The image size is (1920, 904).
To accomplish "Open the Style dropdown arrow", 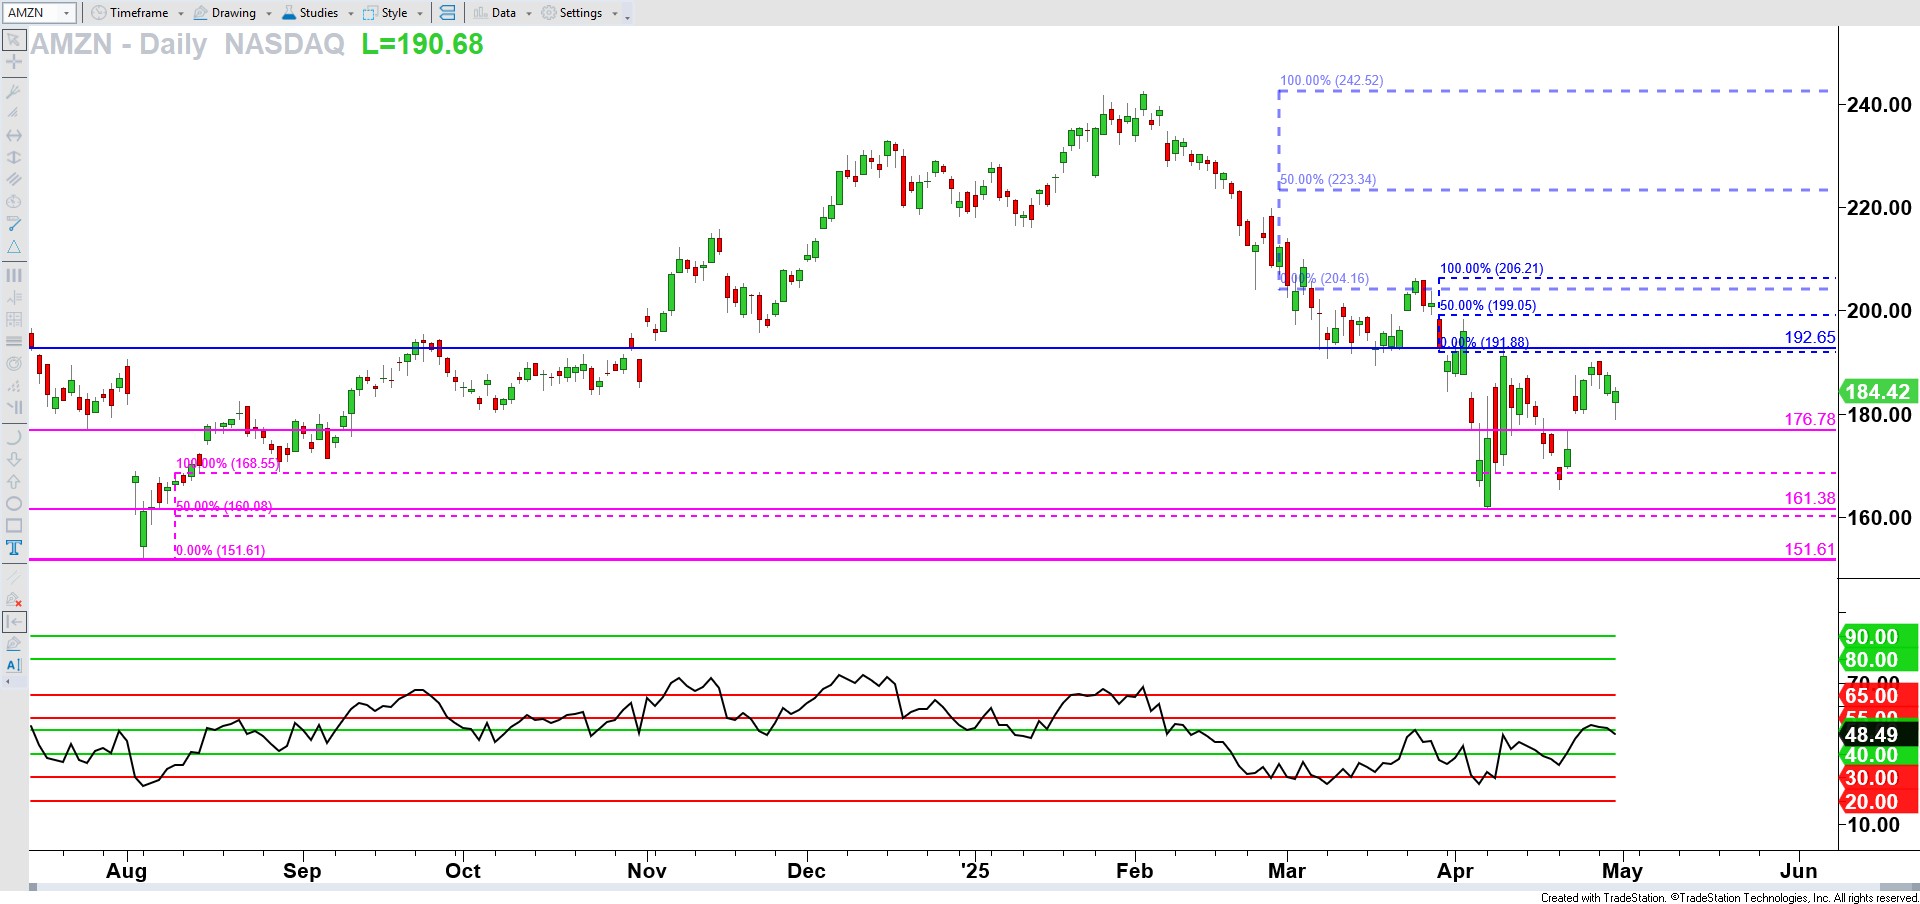I will point(420,14).
